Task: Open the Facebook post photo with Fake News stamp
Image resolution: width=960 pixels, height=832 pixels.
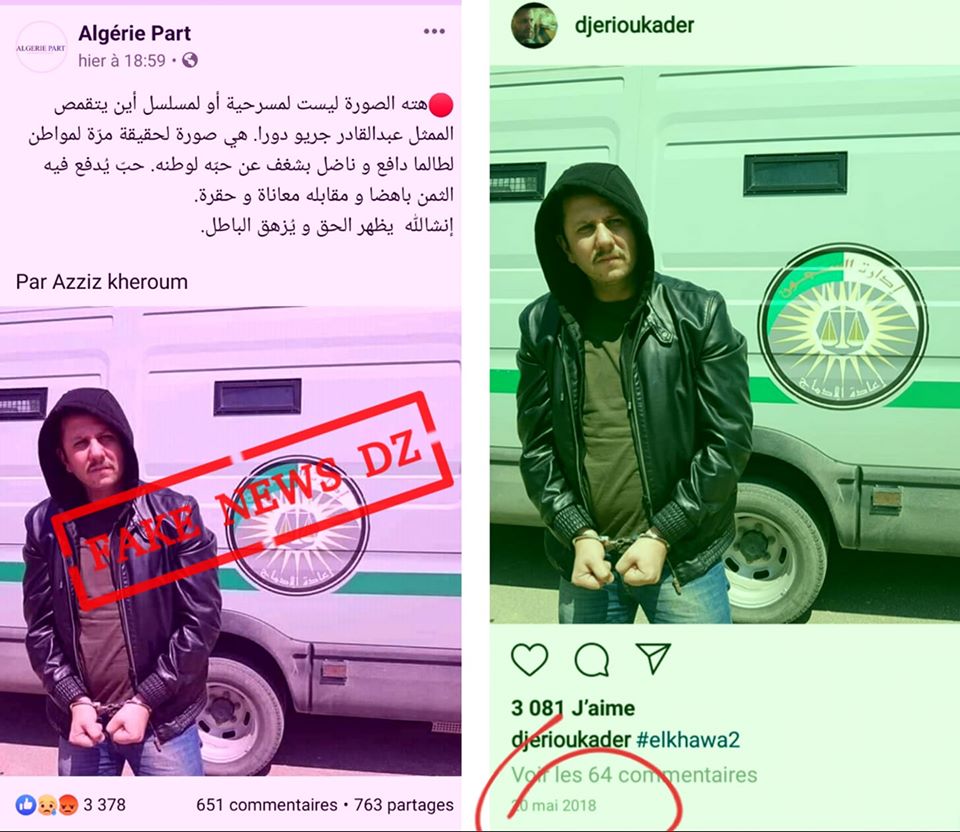Action: point(231,541)
